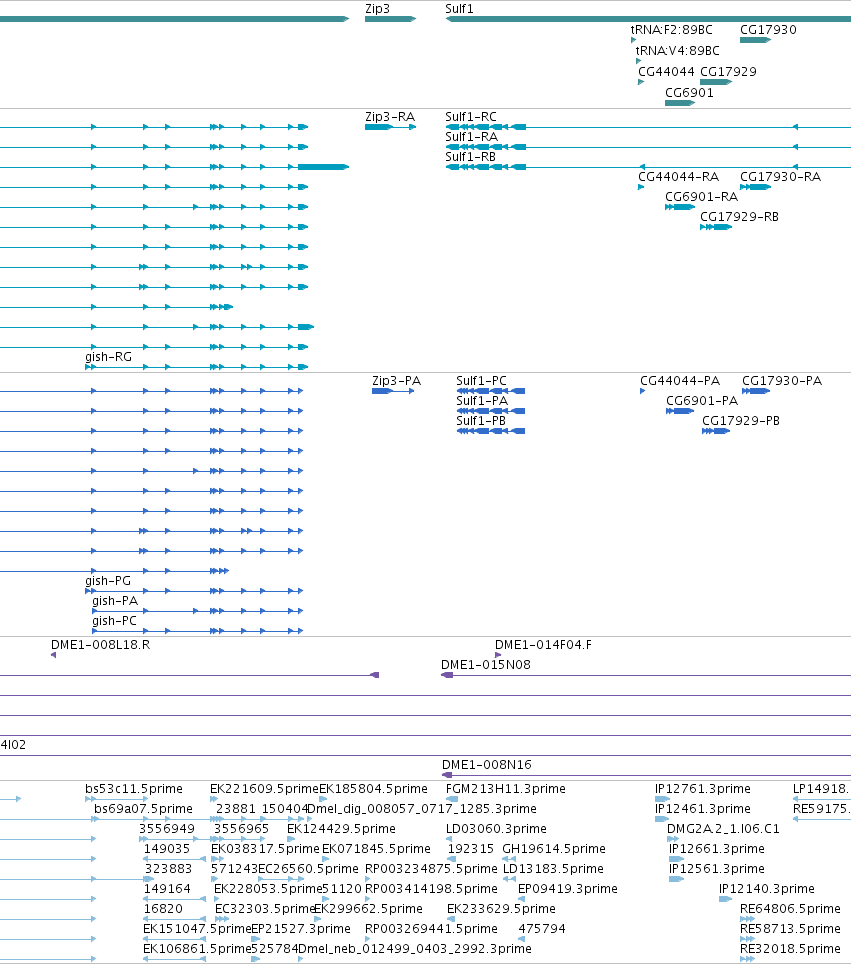Click the EP21527.3prime EST
Image resolution: width=851 pixels, height=964 pixels.
pyautogui.click(x=256, y=939)
